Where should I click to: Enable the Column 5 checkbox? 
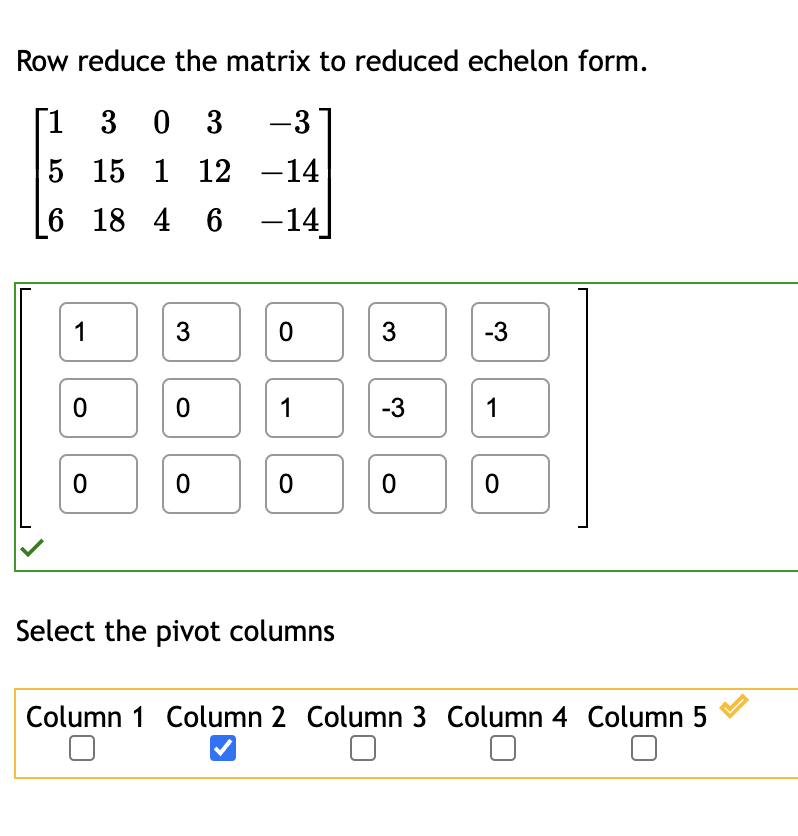[x=643, y=747]
